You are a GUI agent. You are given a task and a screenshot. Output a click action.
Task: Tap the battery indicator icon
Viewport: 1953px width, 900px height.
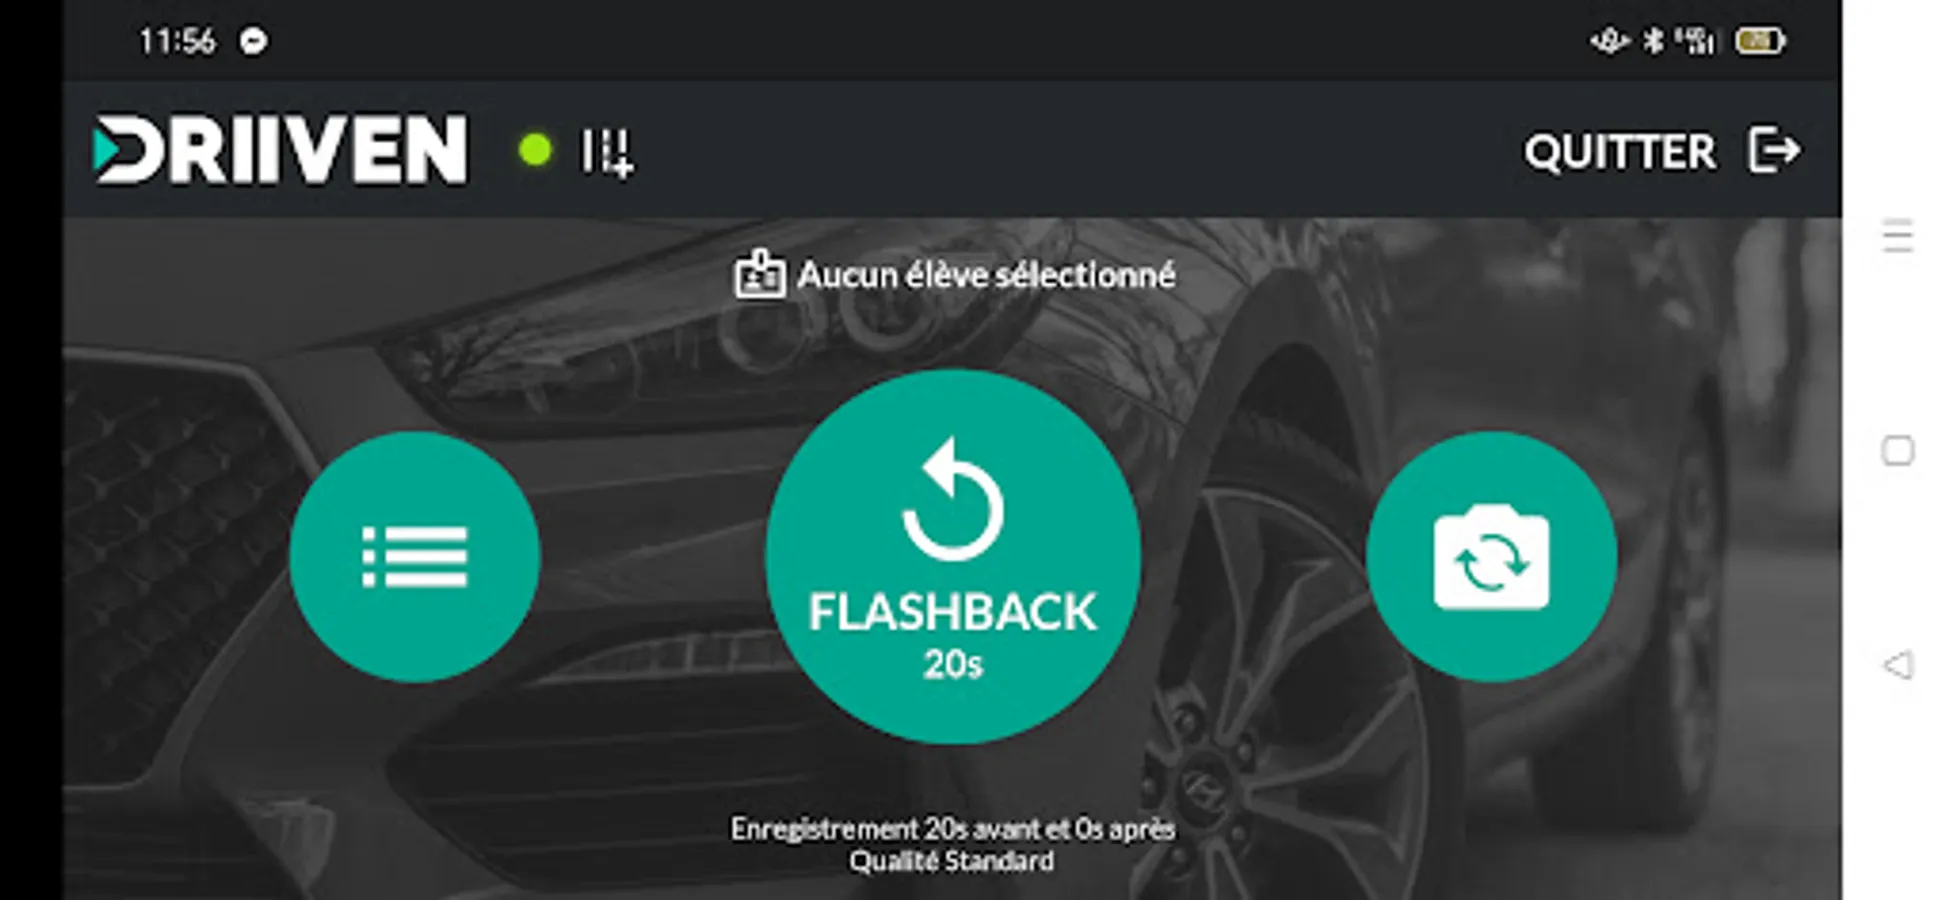tap(1760, 41)
